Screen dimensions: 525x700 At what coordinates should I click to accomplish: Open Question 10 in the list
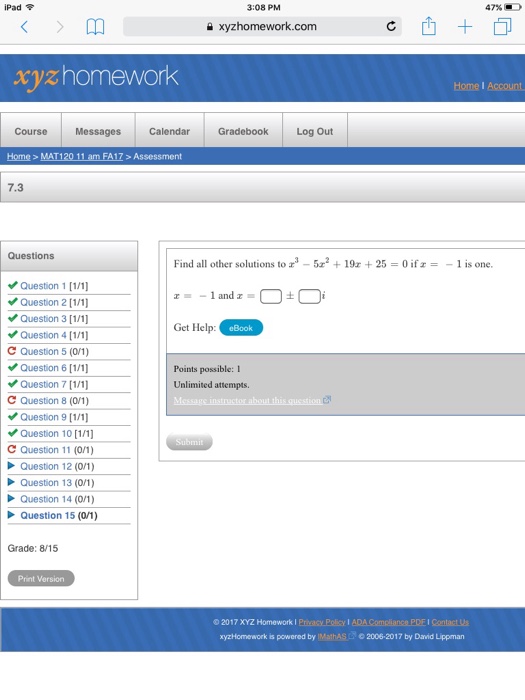point(46,433)
